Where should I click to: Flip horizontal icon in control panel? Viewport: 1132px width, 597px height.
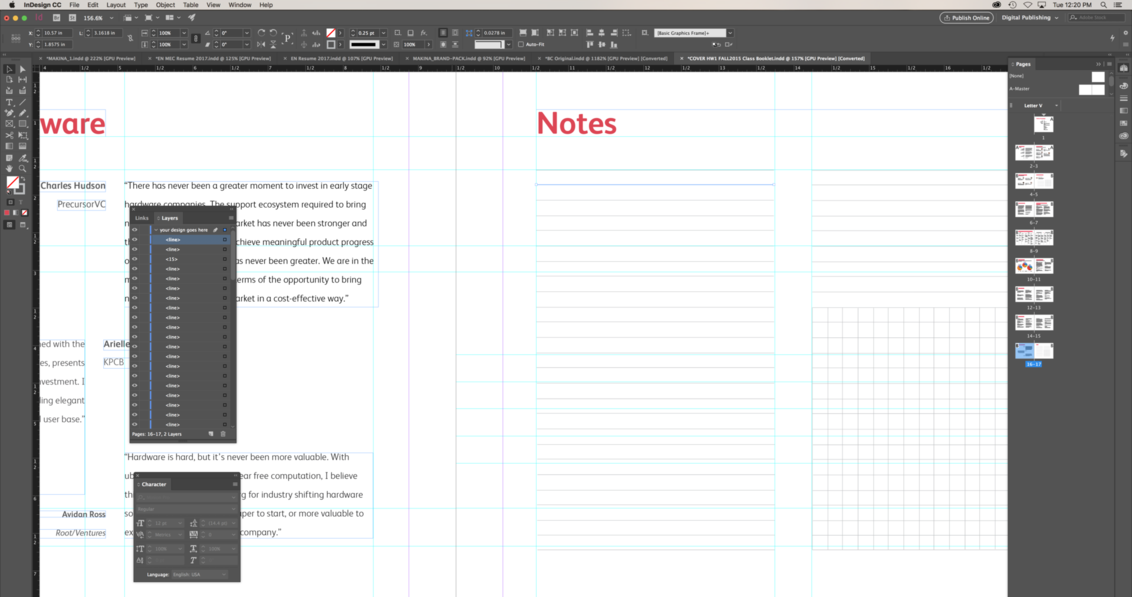[261, 45]
